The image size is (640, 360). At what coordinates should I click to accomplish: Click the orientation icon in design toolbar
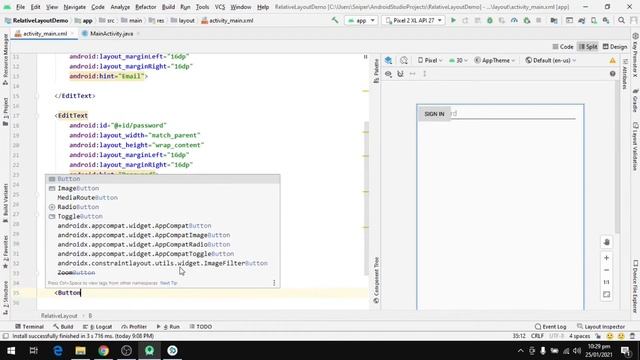404,60
